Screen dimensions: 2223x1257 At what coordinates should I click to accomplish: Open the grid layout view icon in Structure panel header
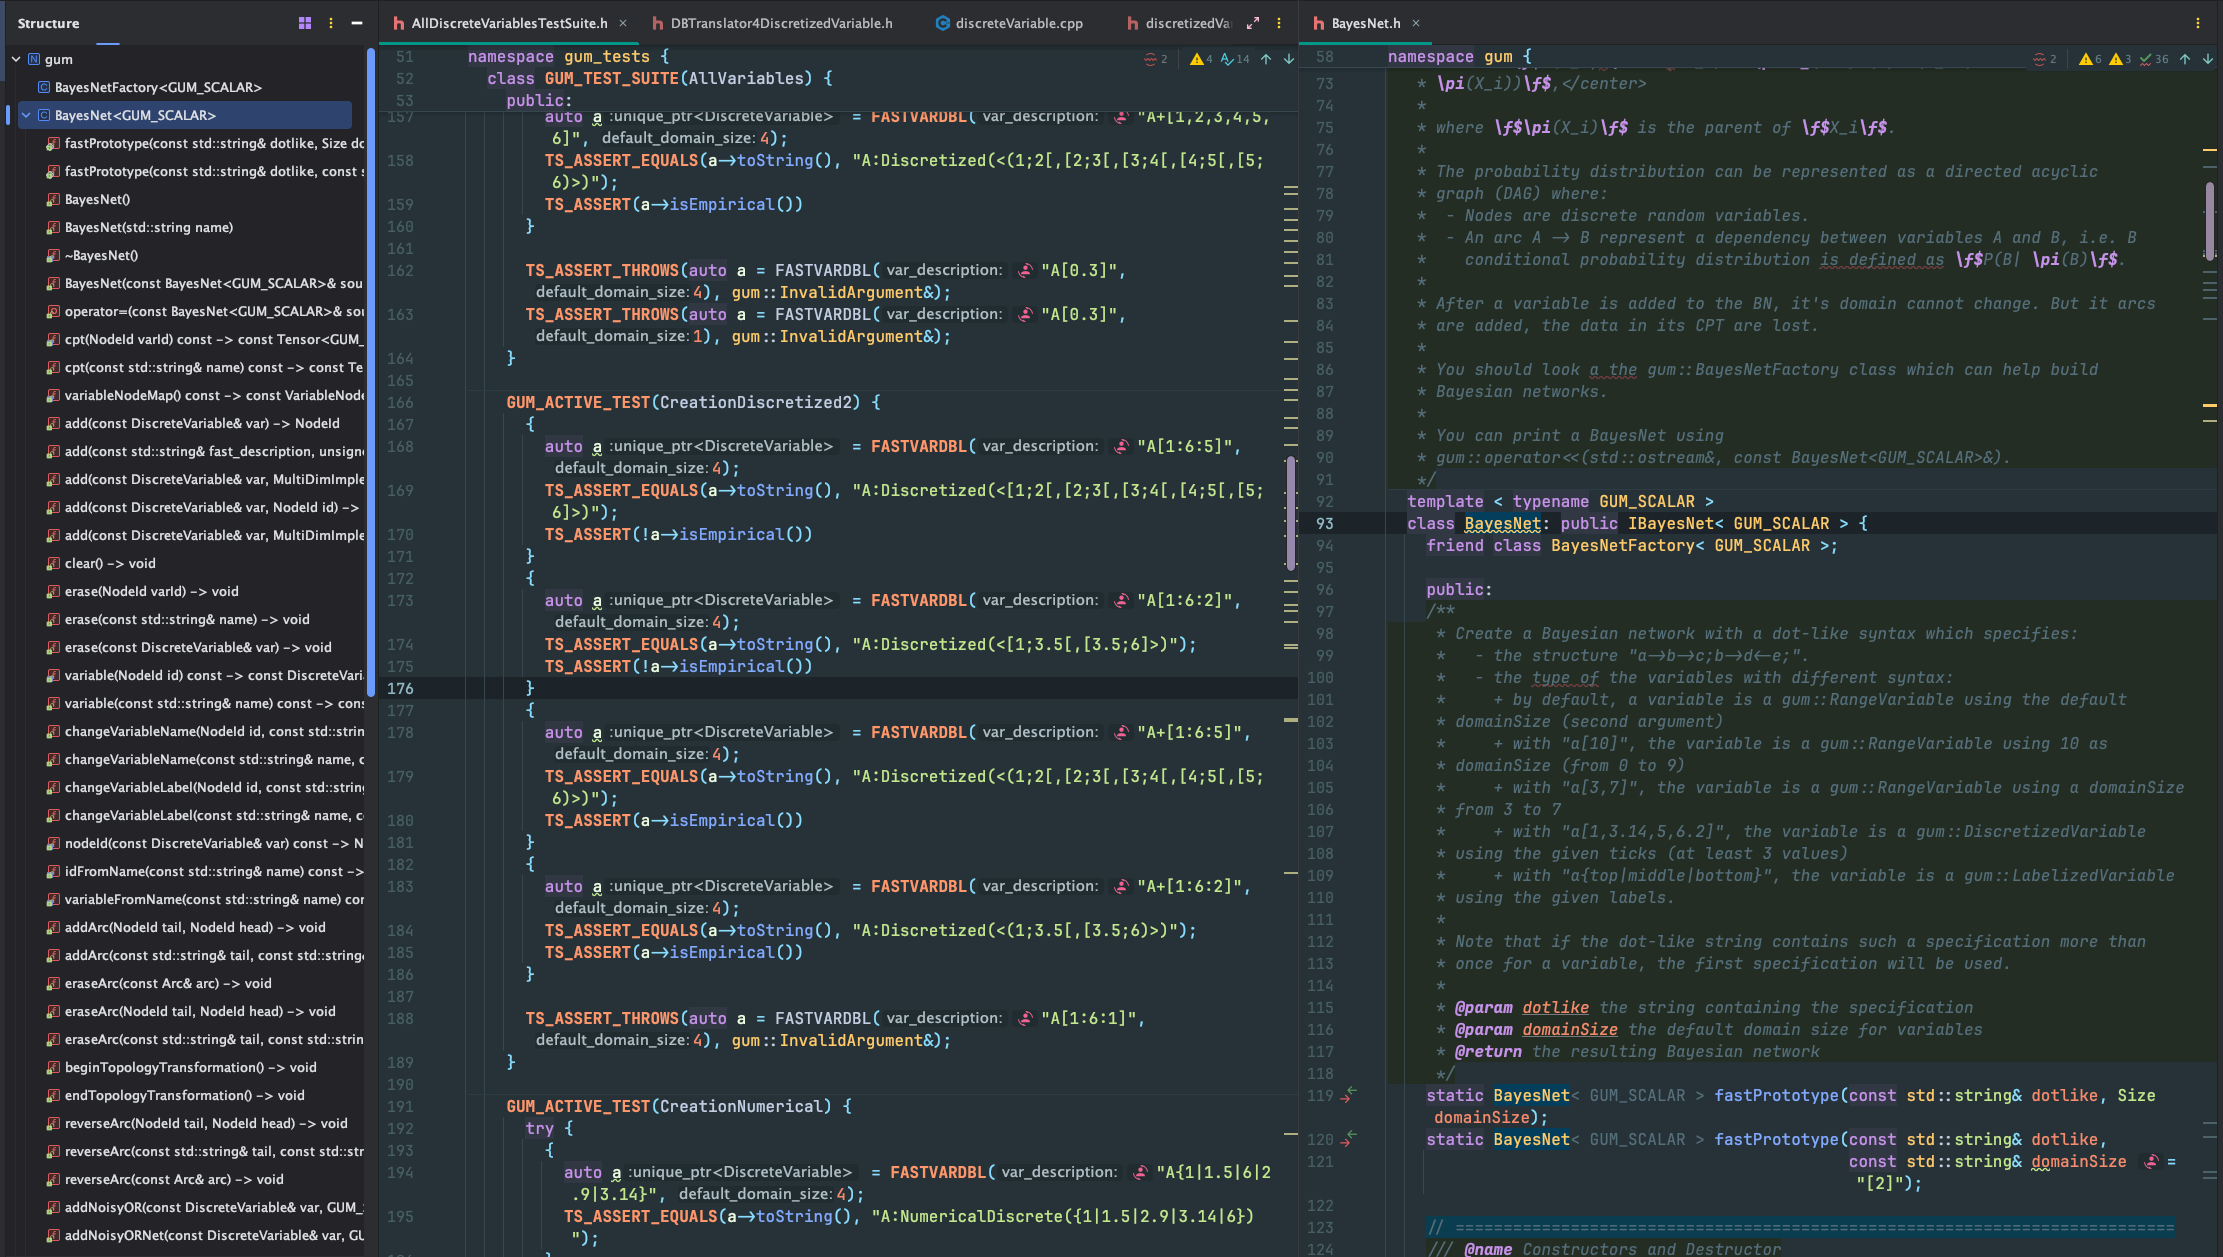click(305, 22)
